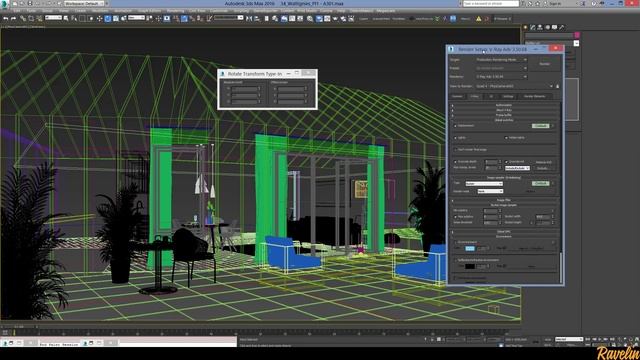Toggle the Max subdivs checkbox

pyautogui.click(x=456, y=217)
